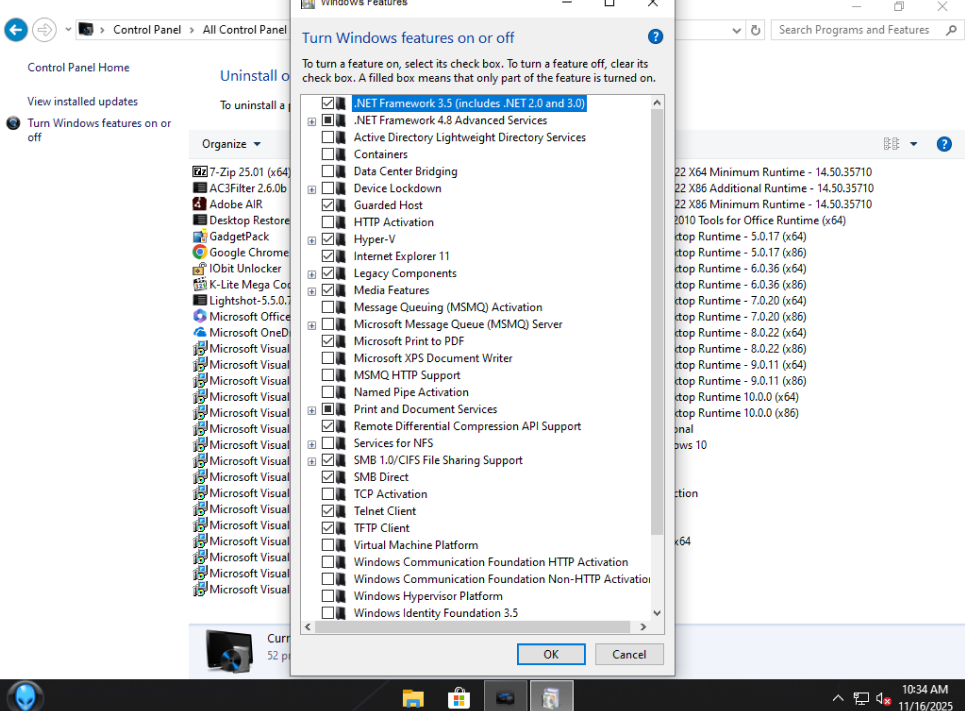Click the horizontal scrollbar in features list
This screenshot has height=711, width=965.
[x=472, y=627]
